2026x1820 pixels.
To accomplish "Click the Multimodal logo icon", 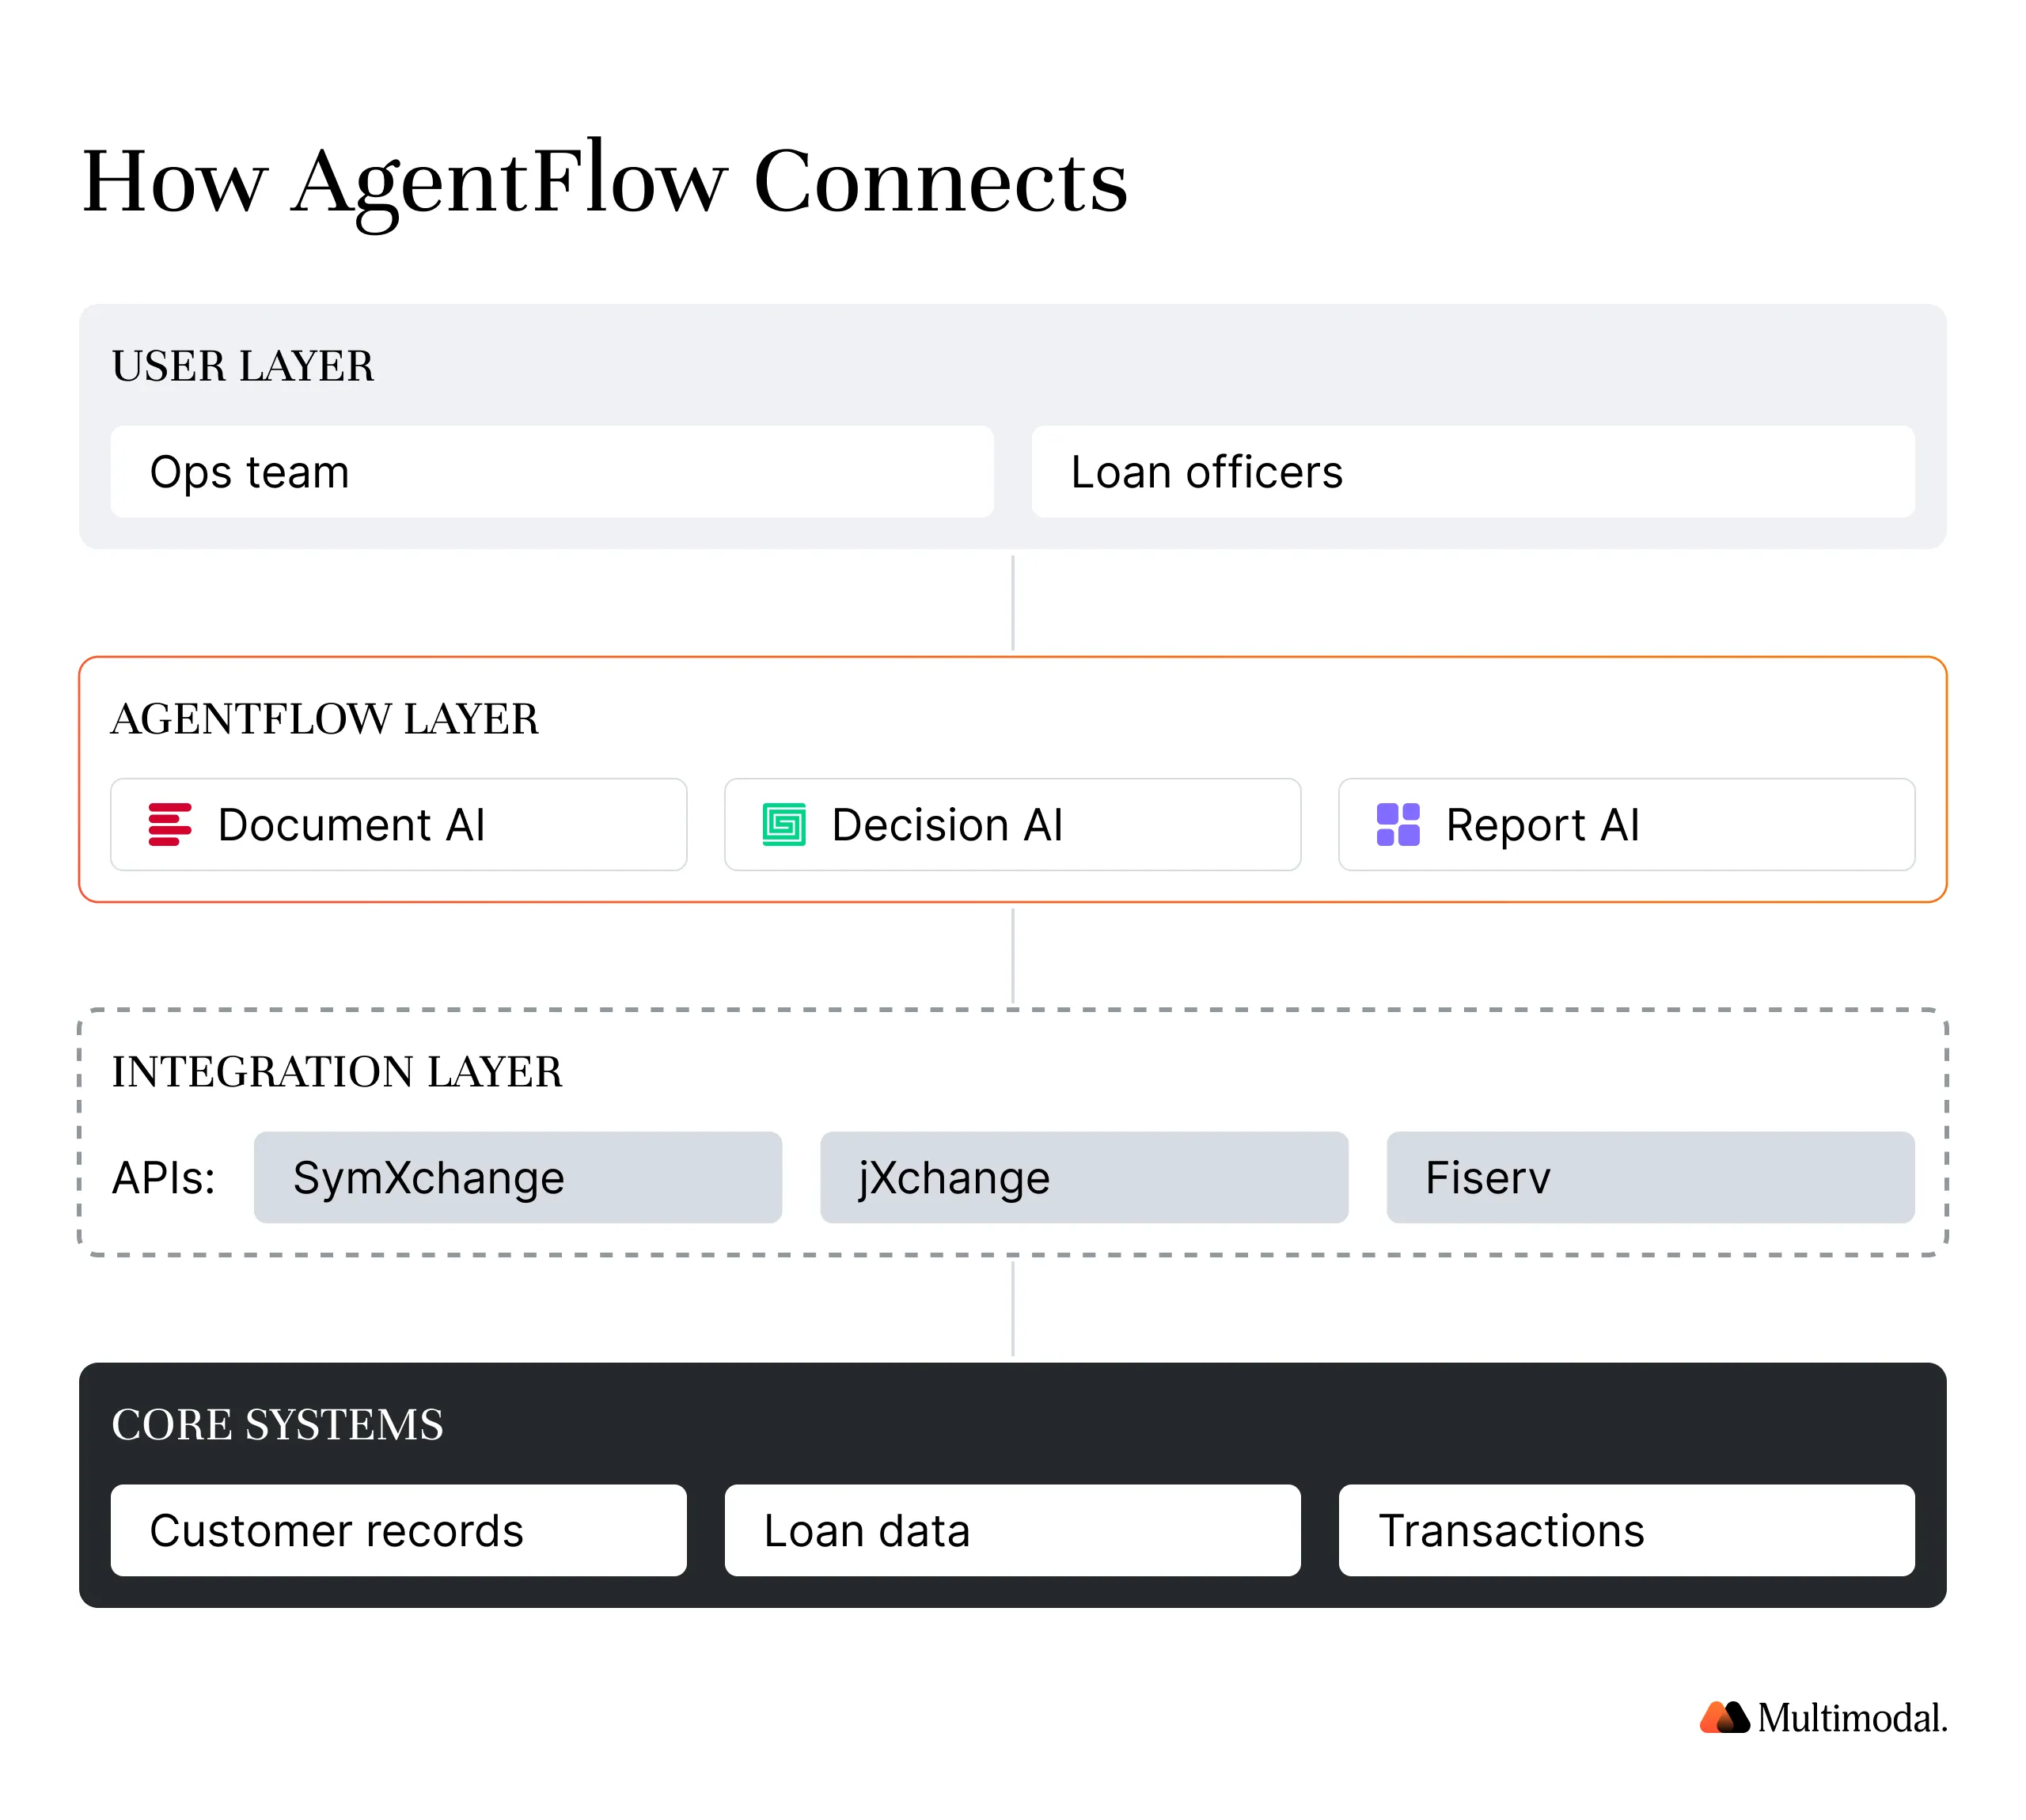I will pos(1723,1717).
